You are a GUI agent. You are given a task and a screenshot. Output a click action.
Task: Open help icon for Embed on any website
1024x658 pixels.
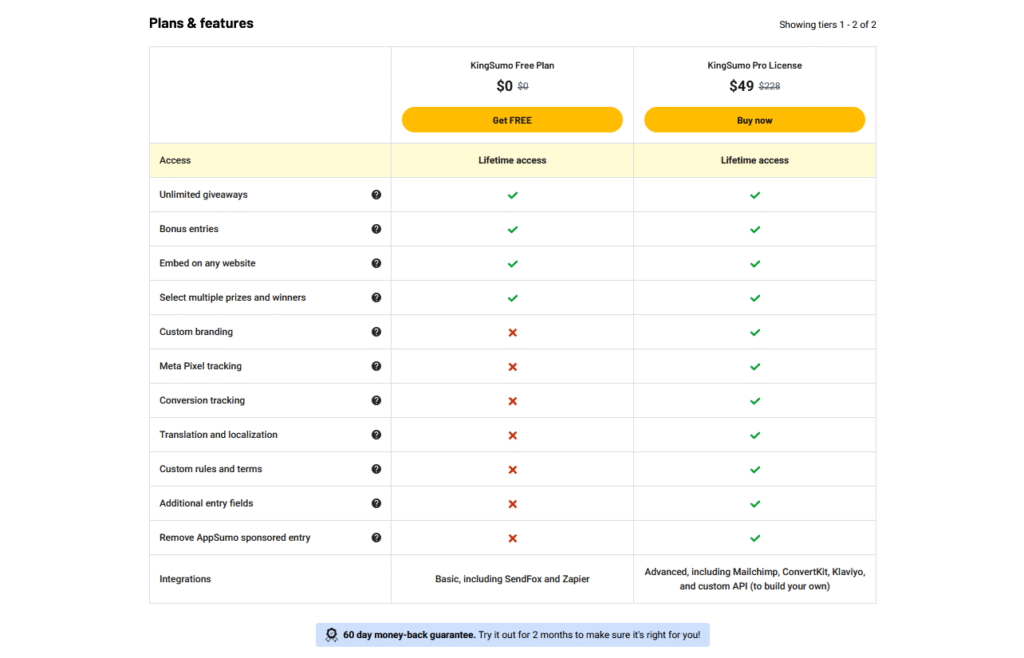376,263
